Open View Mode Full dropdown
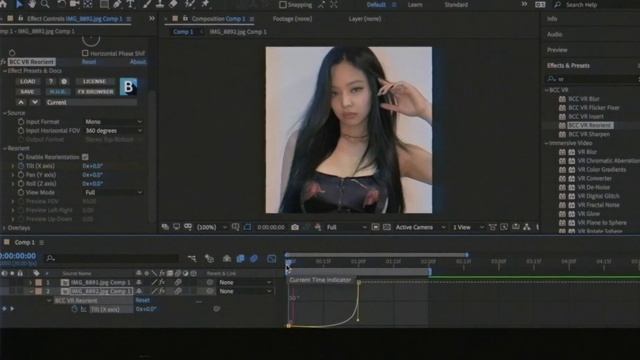 click(x=113, y=192)
